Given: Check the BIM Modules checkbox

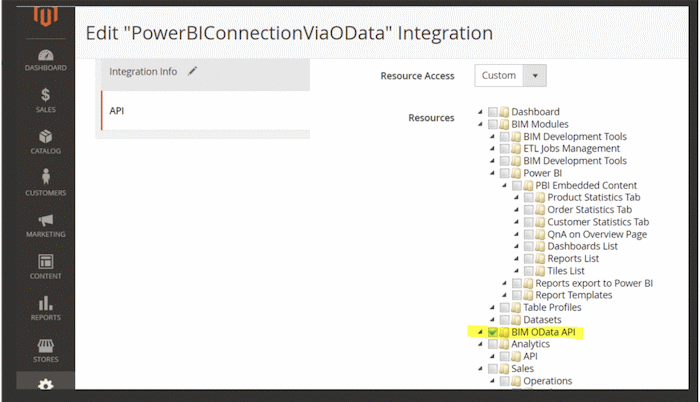Looking at the screenshot, I should [493, 124].
